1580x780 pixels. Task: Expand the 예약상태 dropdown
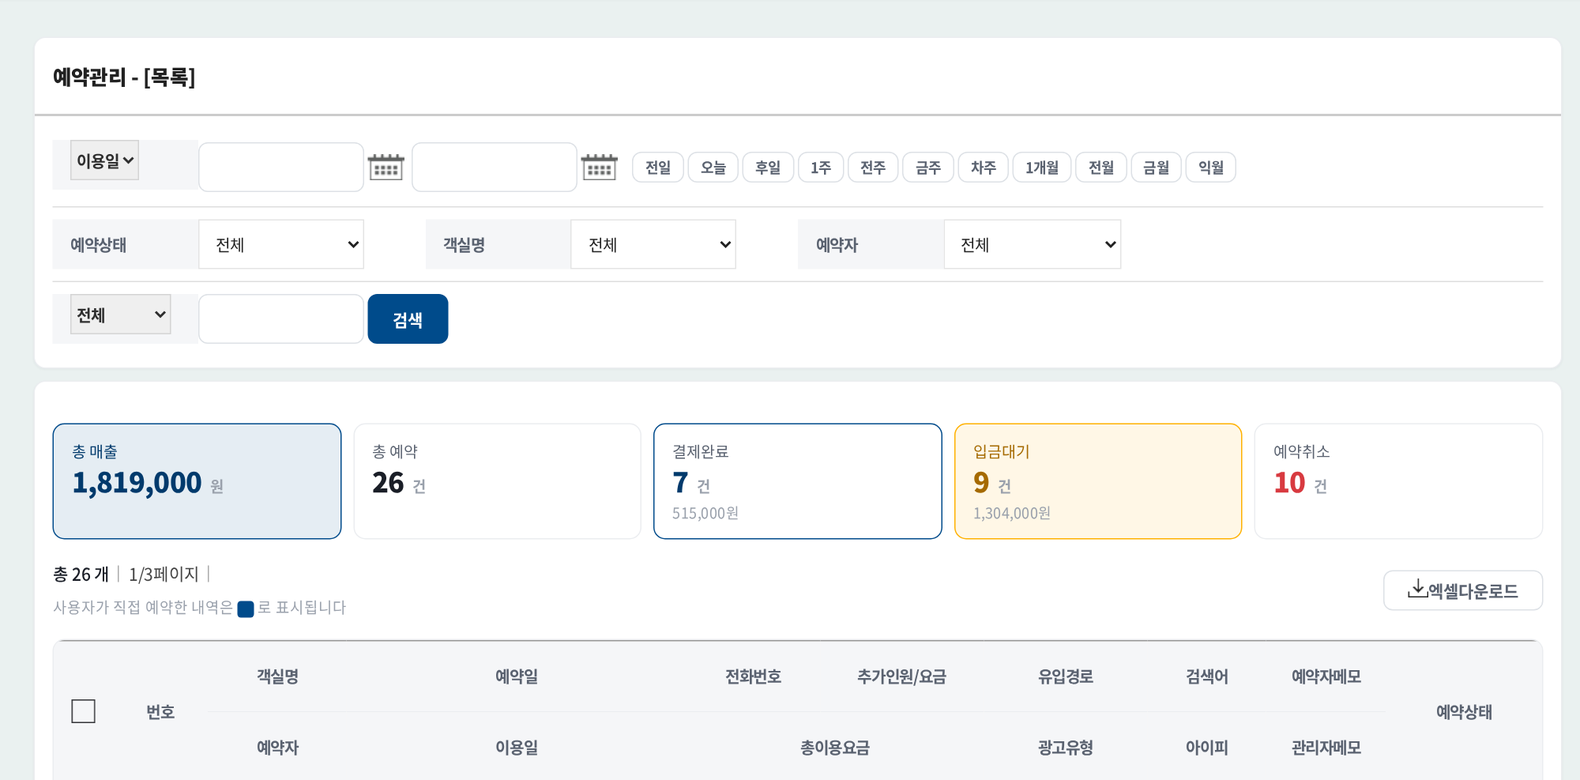(x=281, y=244)
